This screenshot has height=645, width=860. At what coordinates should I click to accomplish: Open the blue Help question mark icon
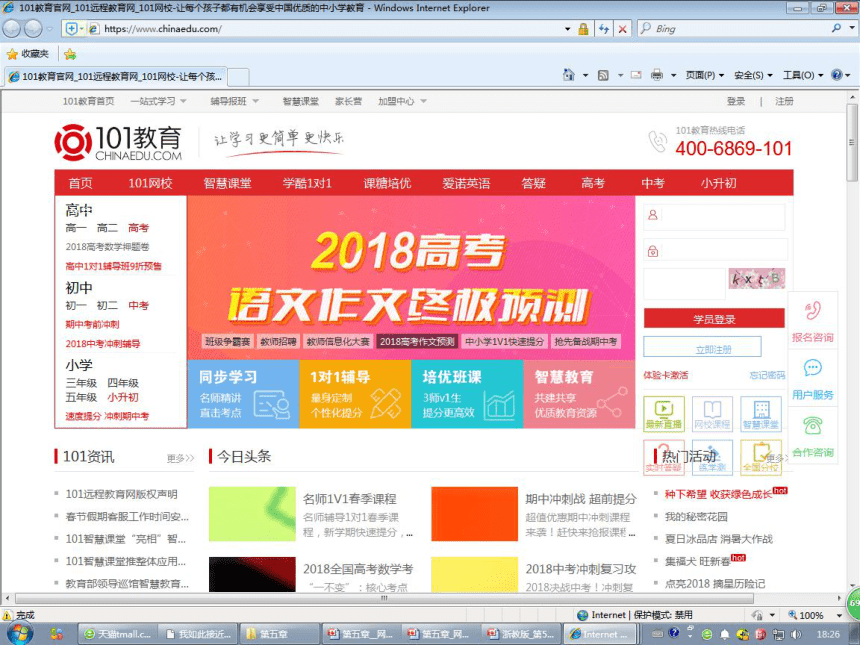[x=836, y=75]
